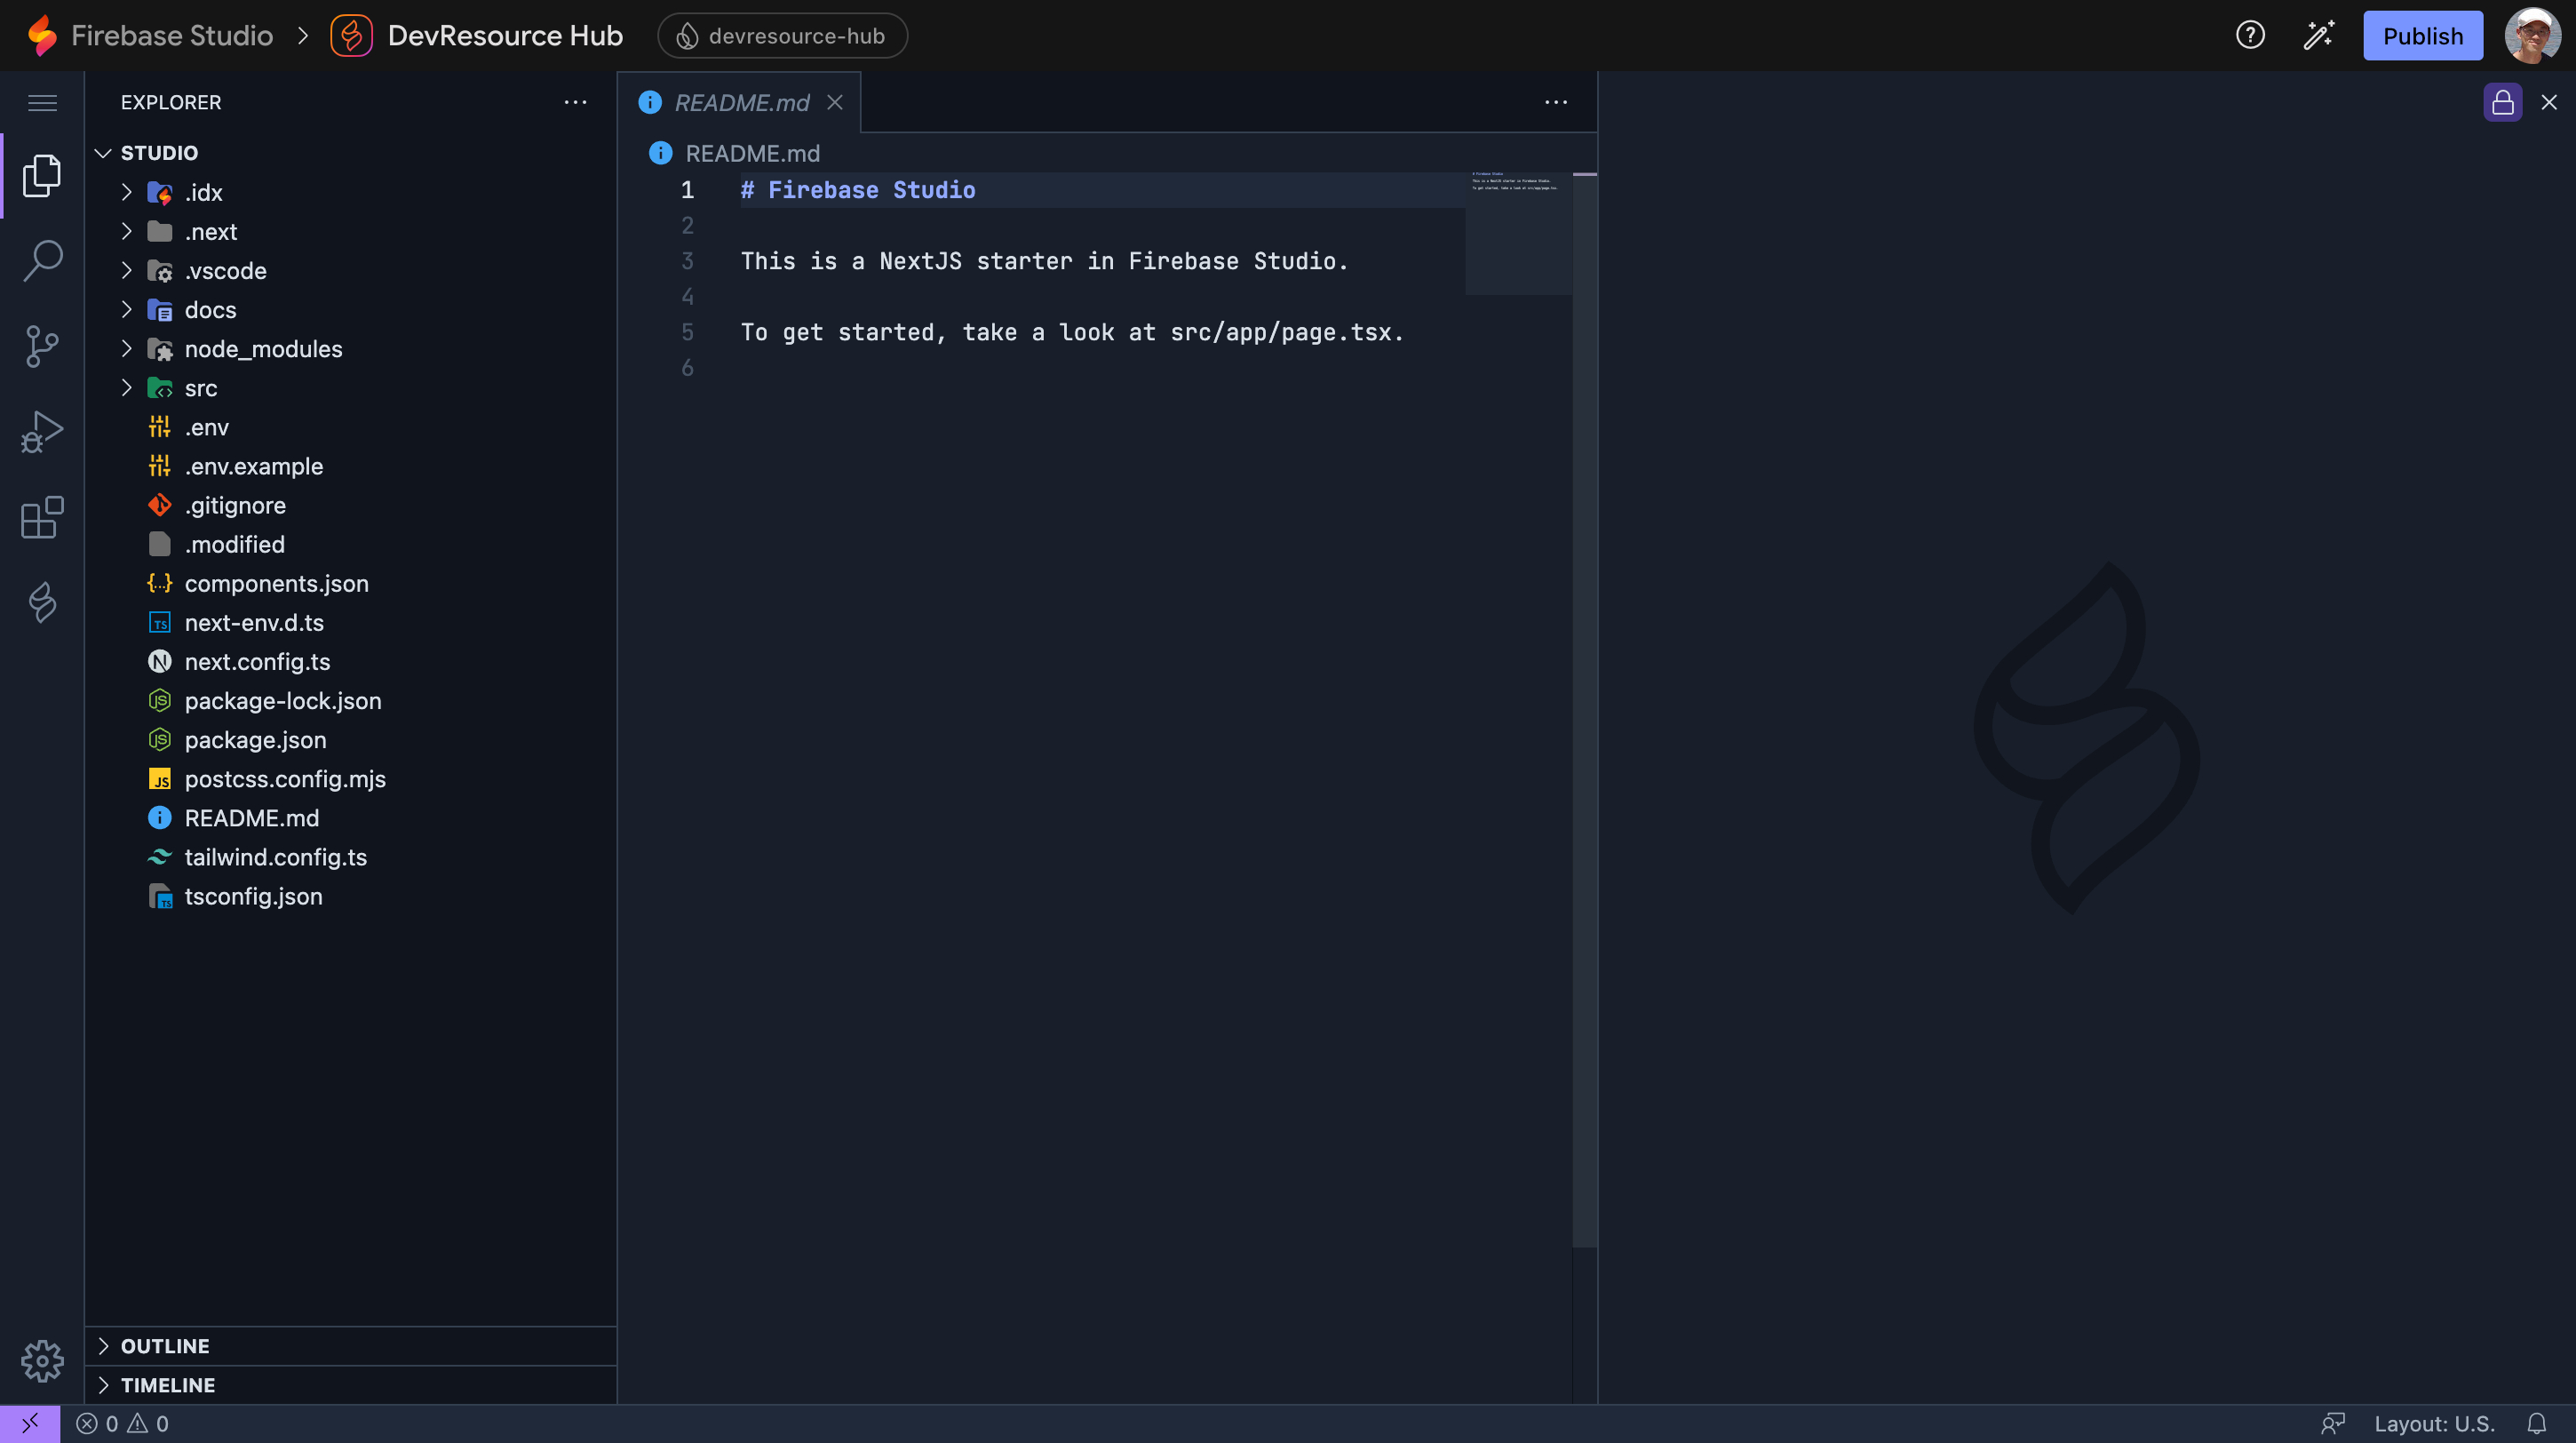Open the Firebase panel from the sidebar
The height and width of the screenshot is (1443, 2576).
pyautogui.click(x=42, y=603)
